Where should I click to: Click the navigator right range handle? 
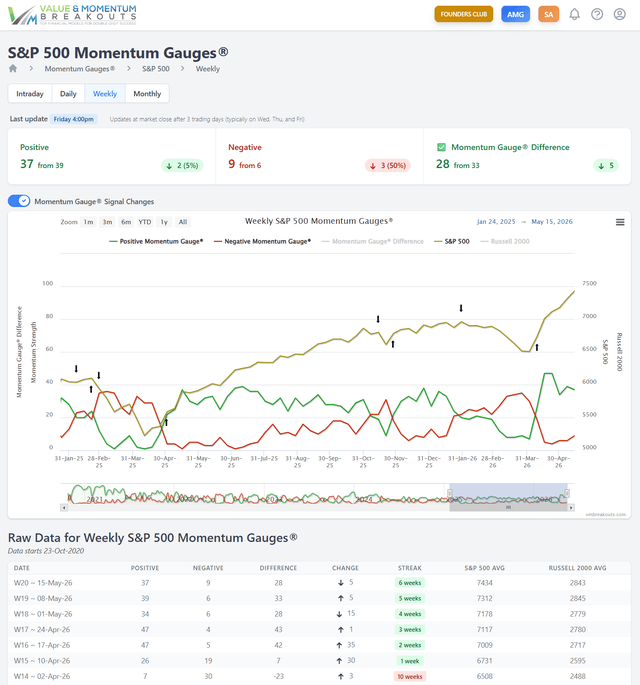tap(567, 493)
